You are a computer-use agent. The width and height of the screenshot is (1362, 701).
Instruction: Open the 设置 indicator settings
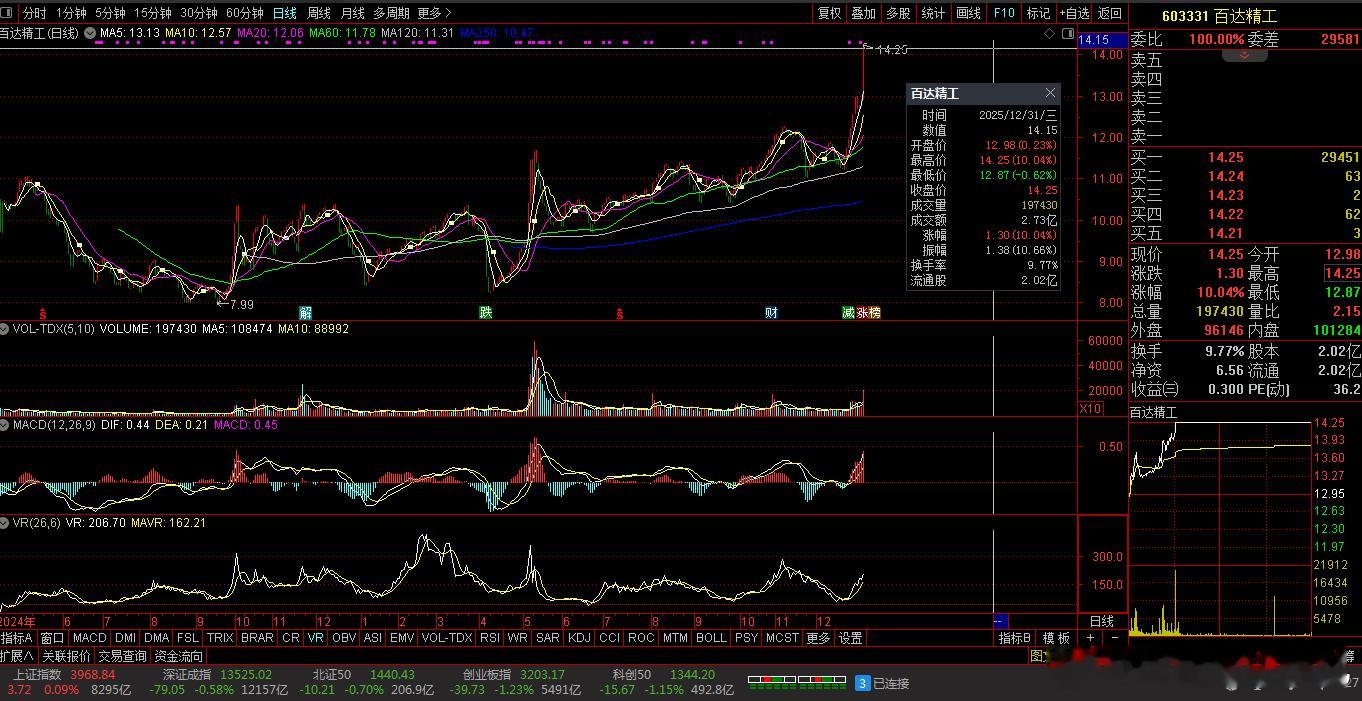(851, 638)
